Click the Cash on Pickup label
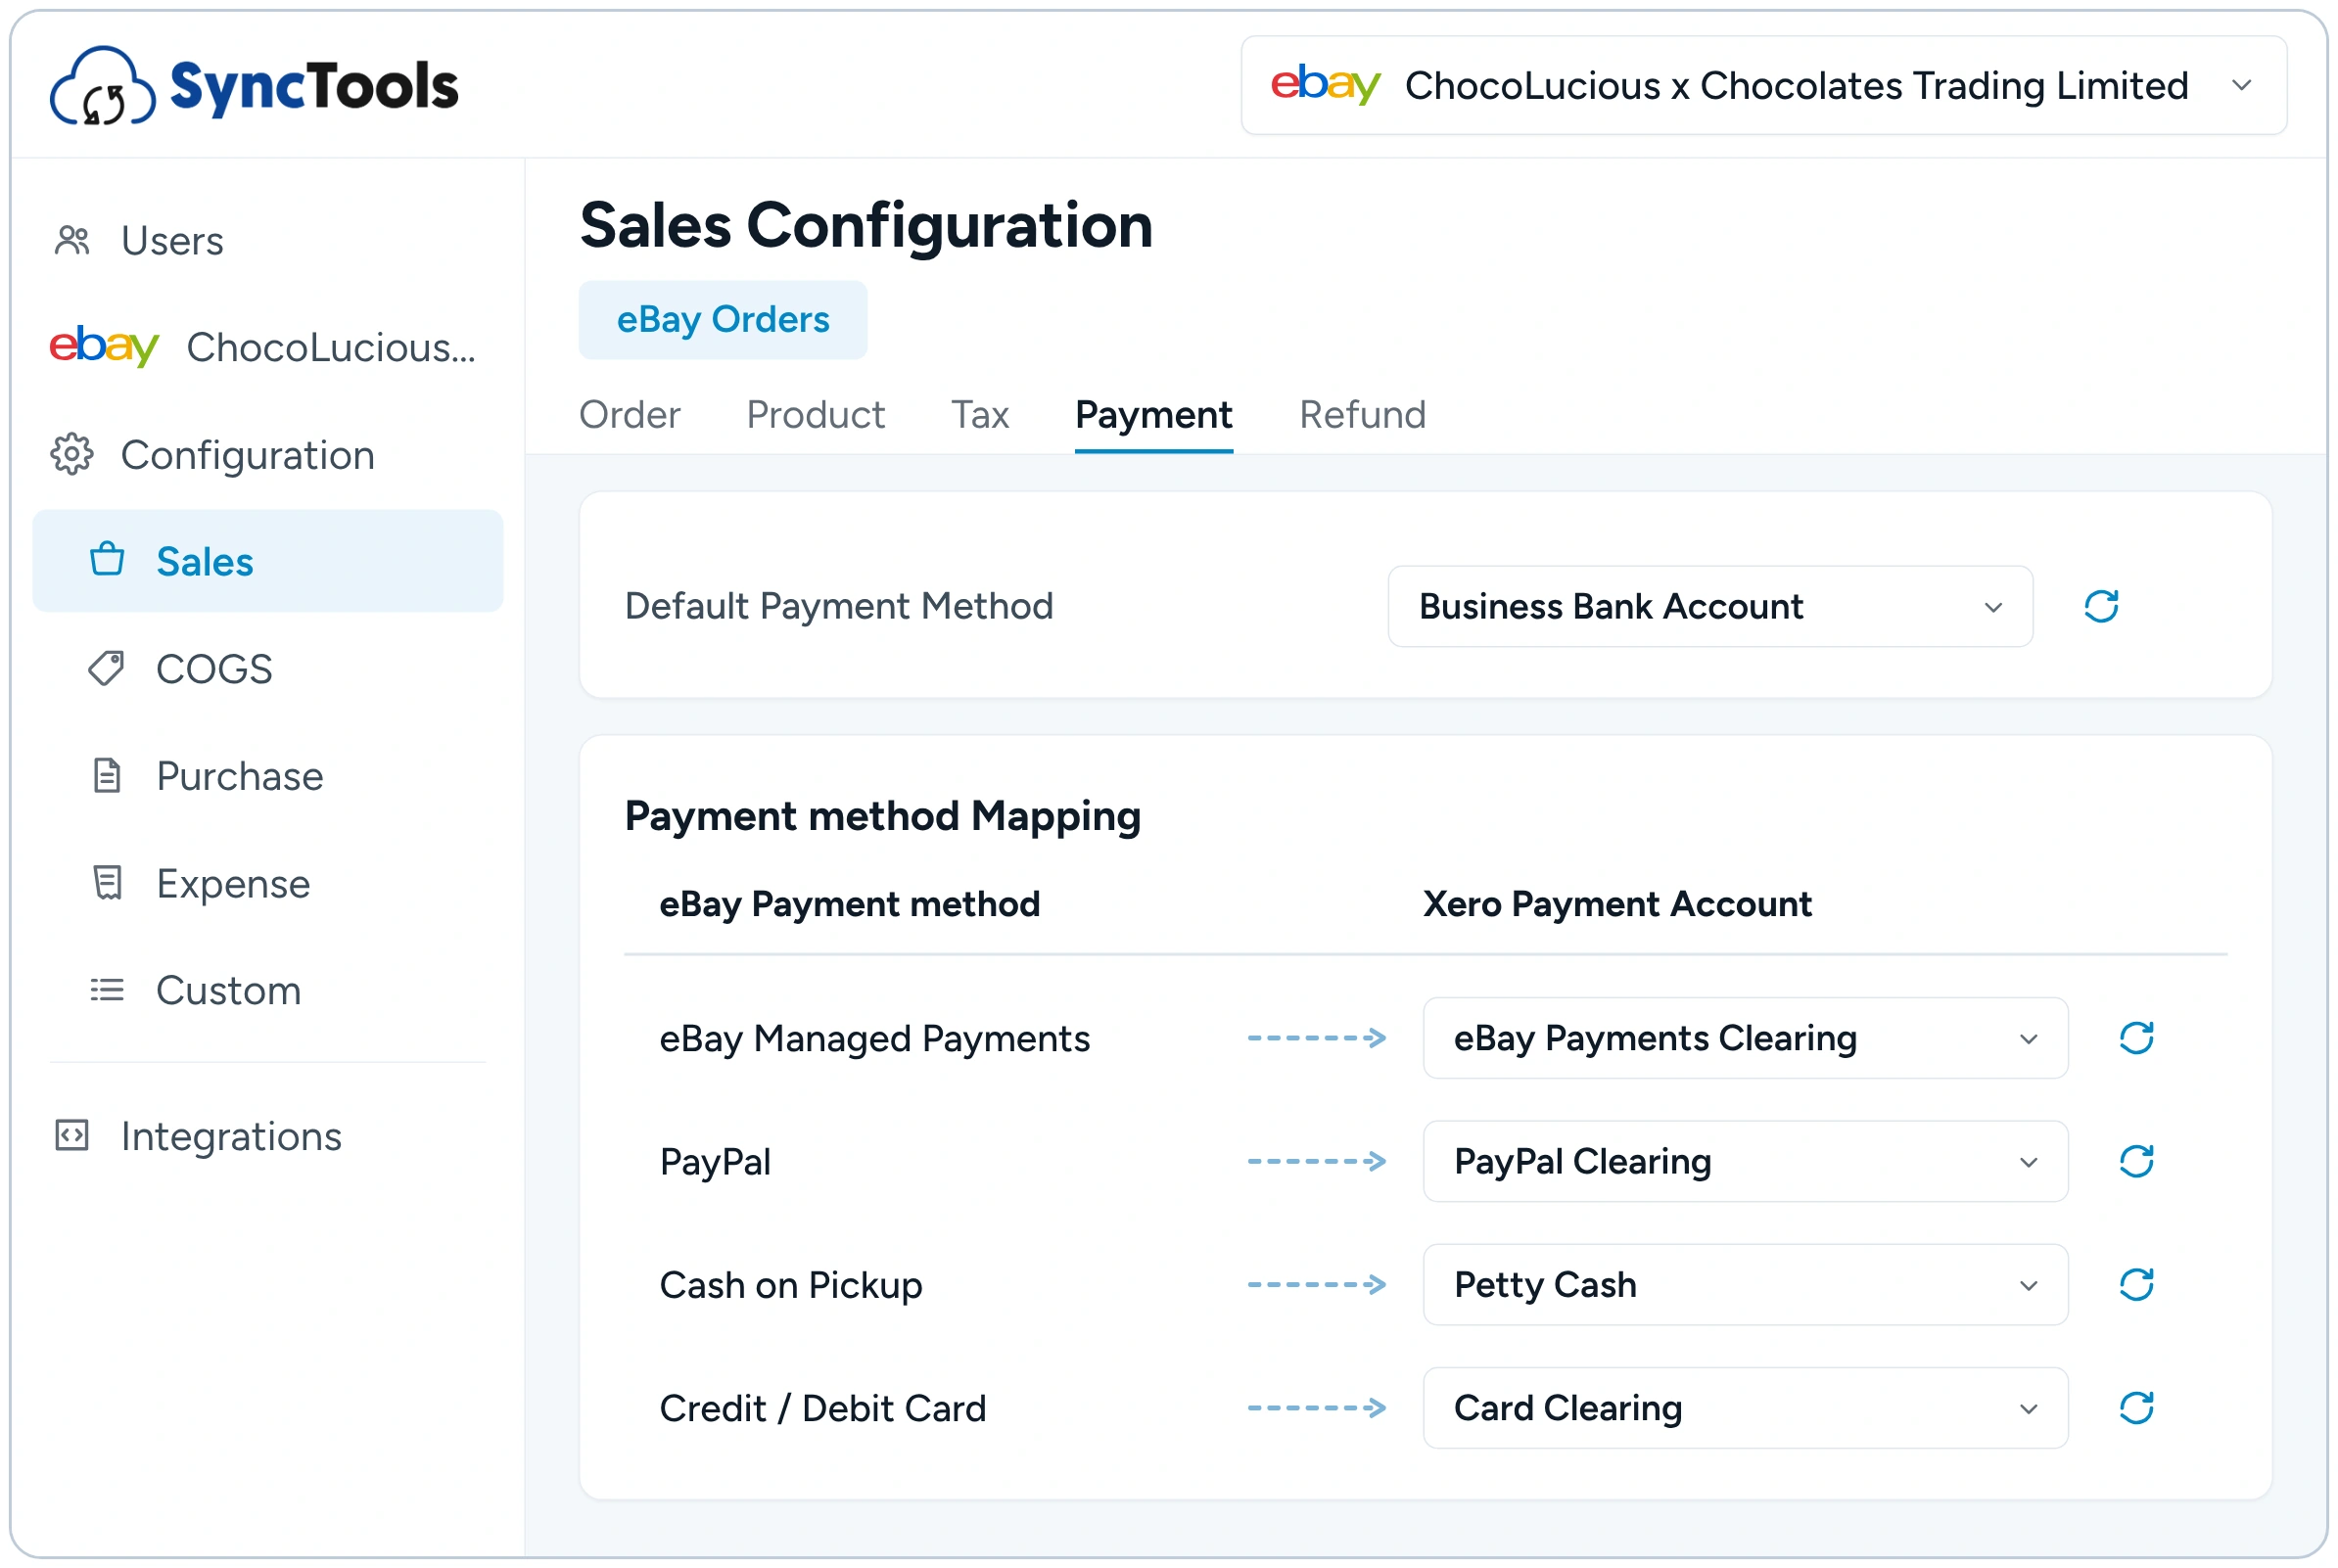This screenshot has height=1568, width=2338. point(791,1285)
